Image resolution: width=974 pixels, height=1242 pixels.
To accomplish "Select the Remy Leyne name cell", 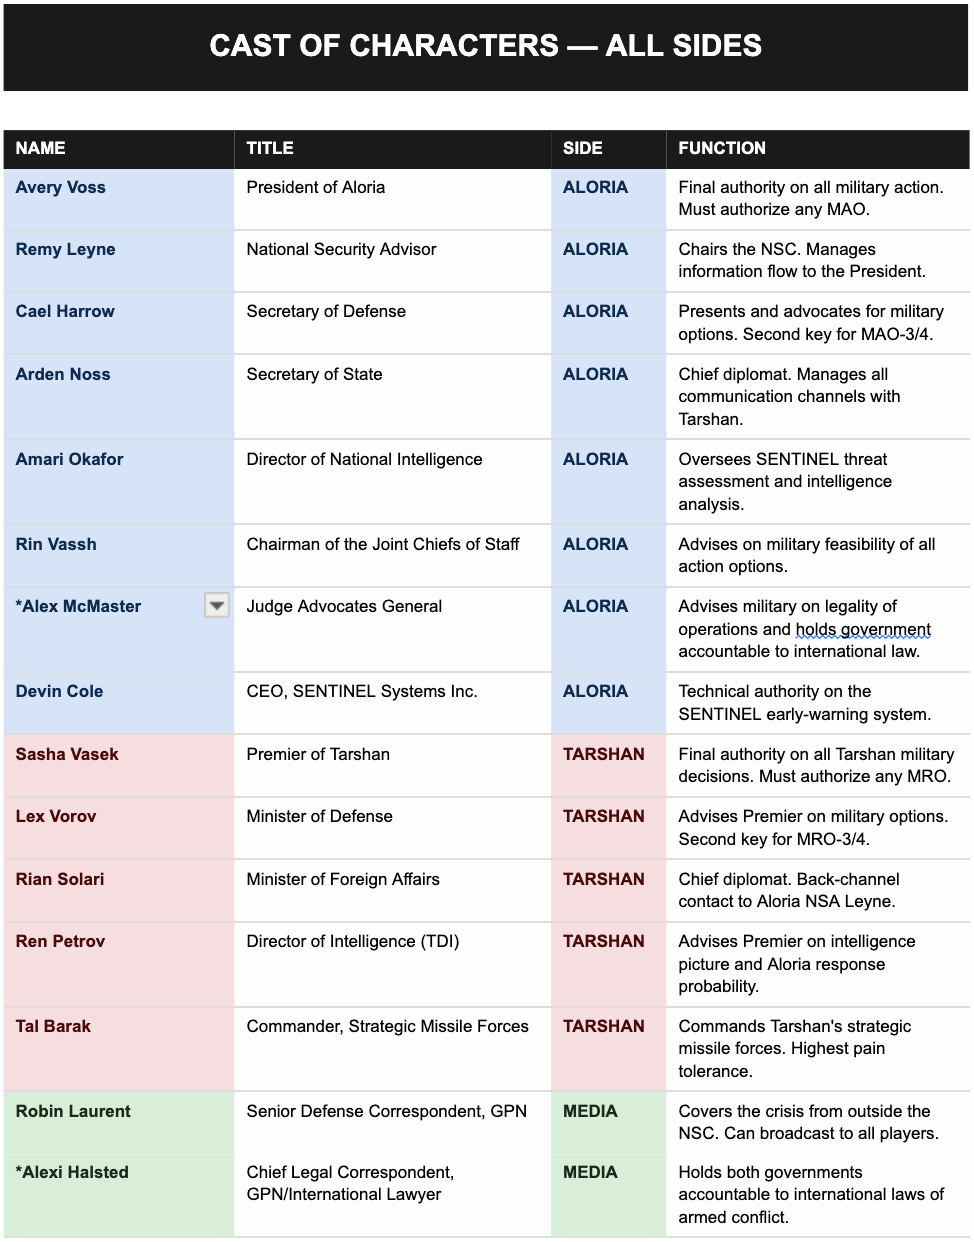I will tap(119, 261).
